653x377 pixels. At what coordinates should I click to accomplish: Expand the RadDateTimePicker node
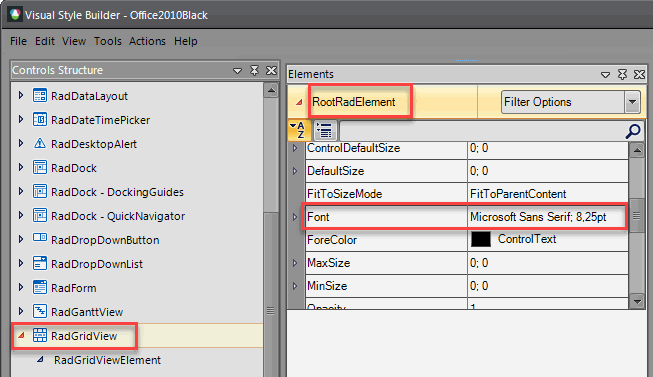click(x=21, y=120)
